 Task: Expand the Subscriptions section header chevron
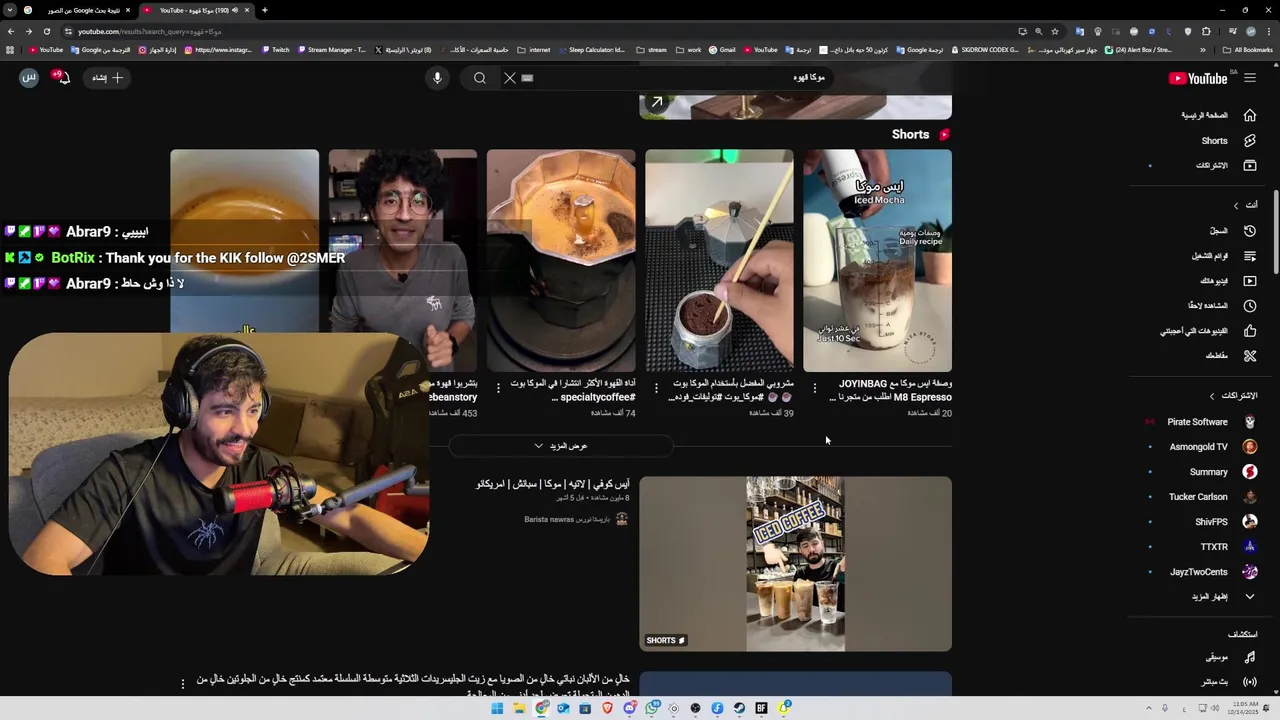coord(1213,396)
